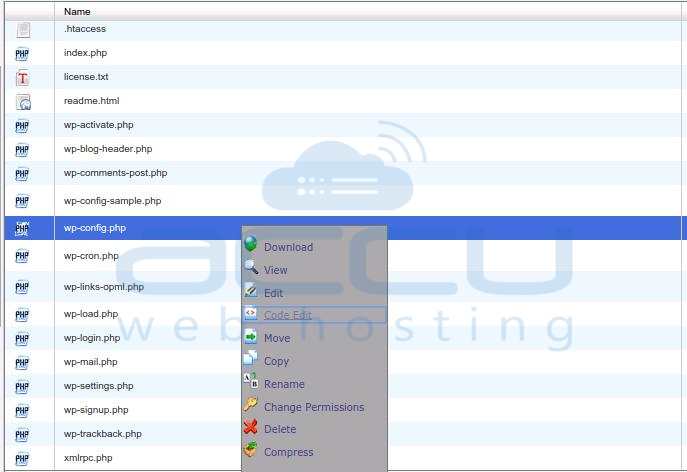Click the PHP icon beside wp-comments-post.php

tap(22, 174)
